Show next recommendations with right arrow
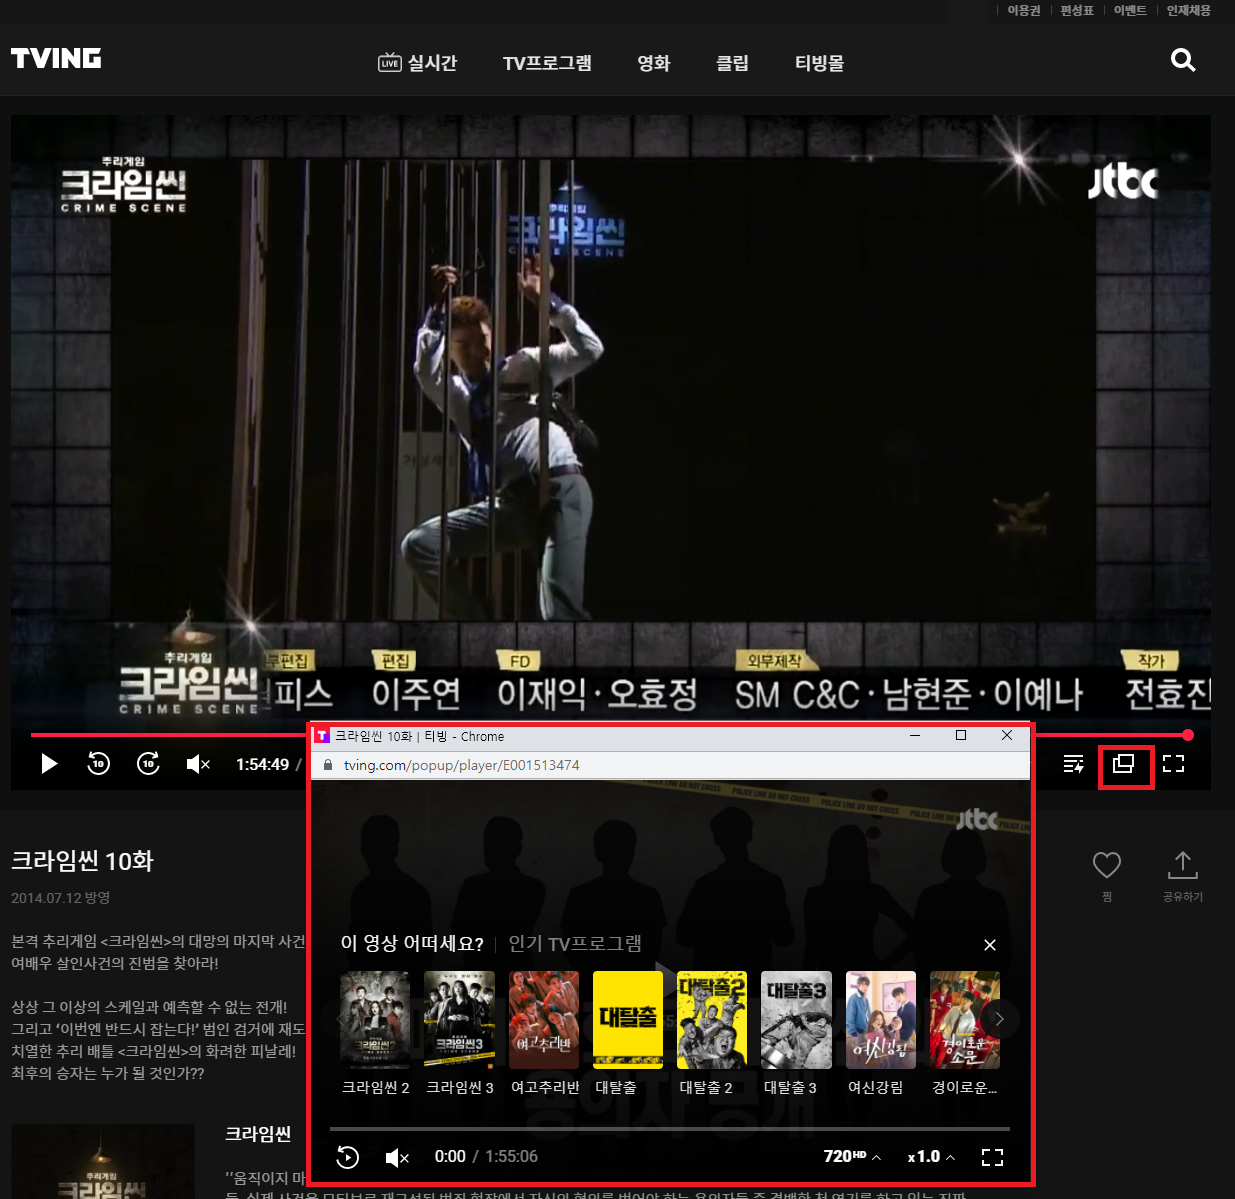This screenshot has height=1199, width=1235. [x=999, y=1019]
